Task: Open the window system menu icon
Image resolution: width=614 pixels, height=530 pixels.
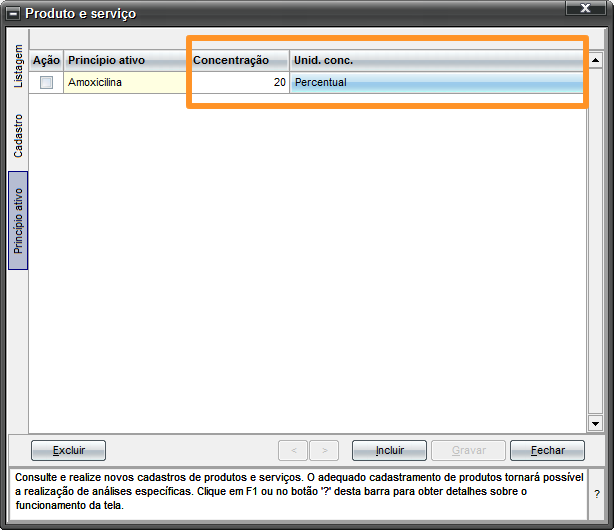Action: pos(13,14)
